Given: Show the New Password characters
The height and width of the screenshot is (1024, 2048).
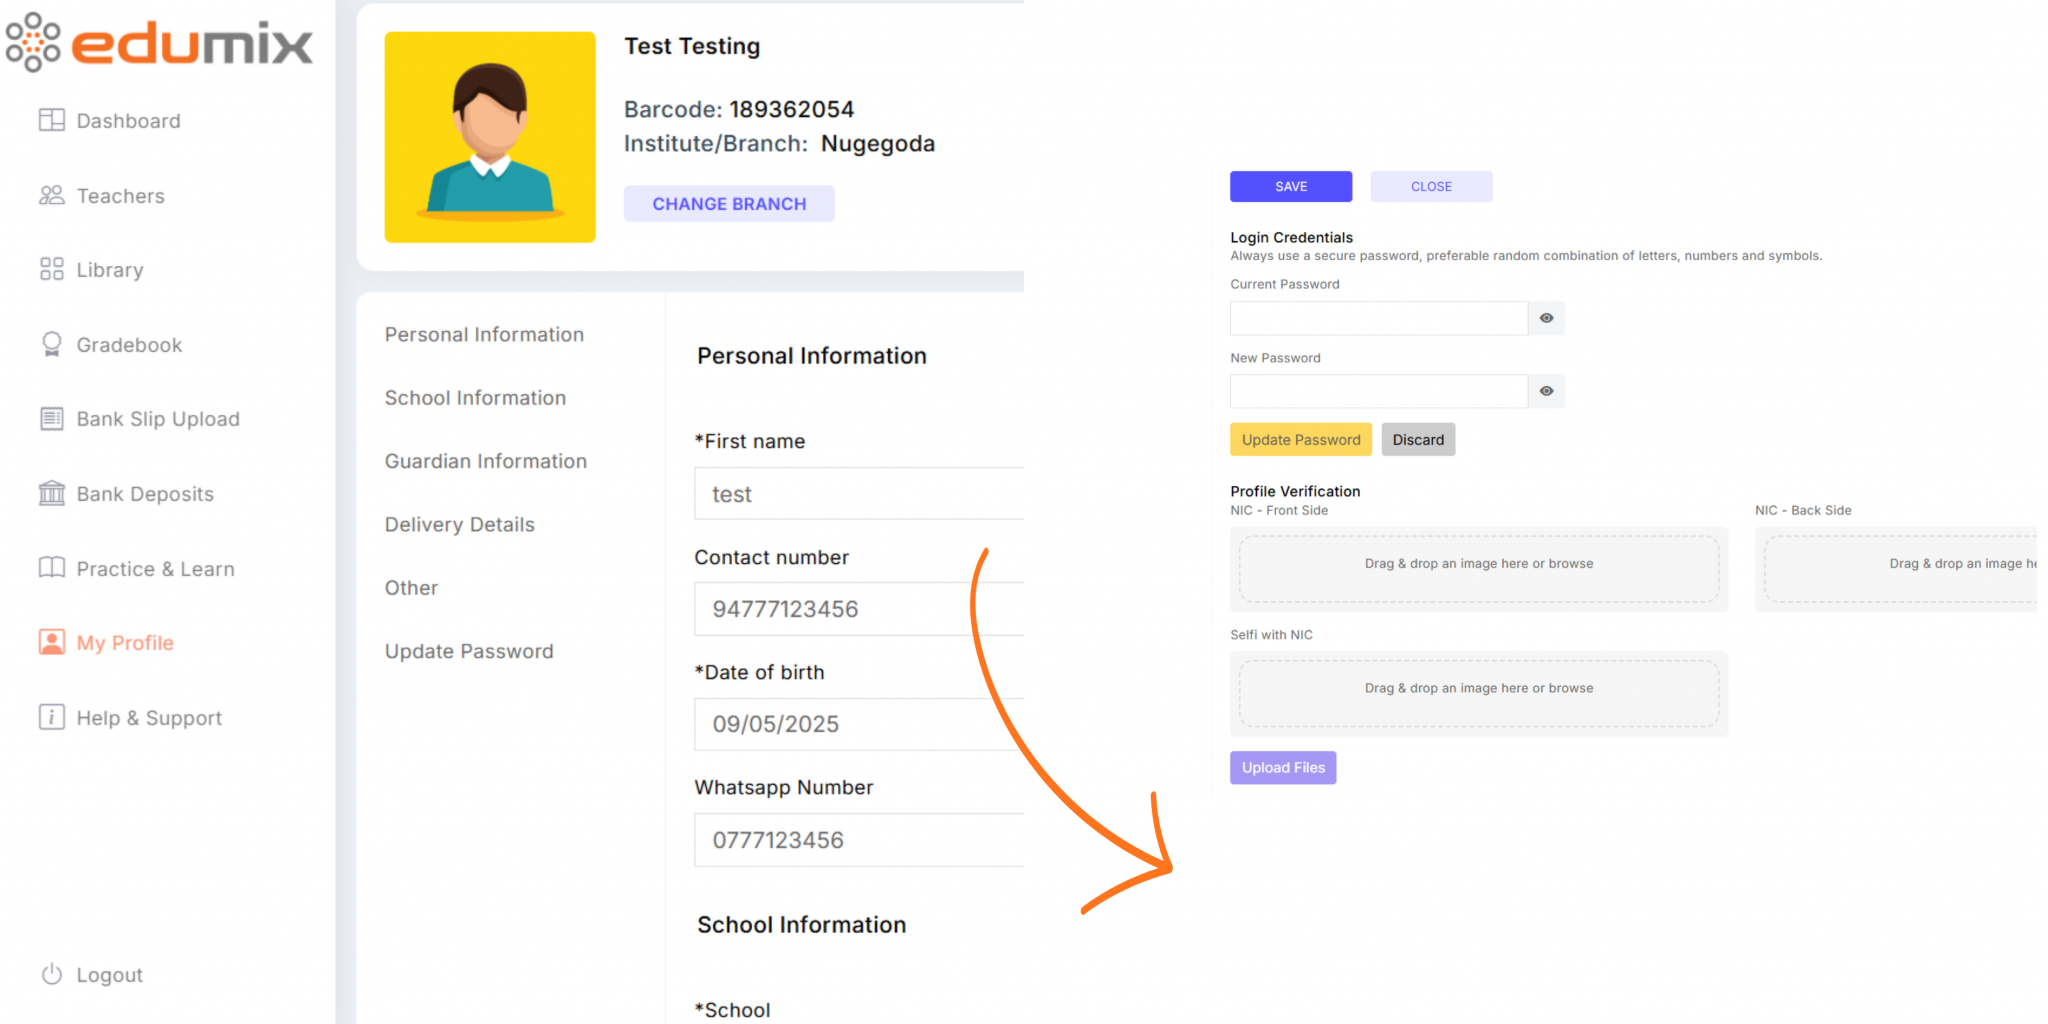Looking at the screenshot, I should tap(1545, 391).
